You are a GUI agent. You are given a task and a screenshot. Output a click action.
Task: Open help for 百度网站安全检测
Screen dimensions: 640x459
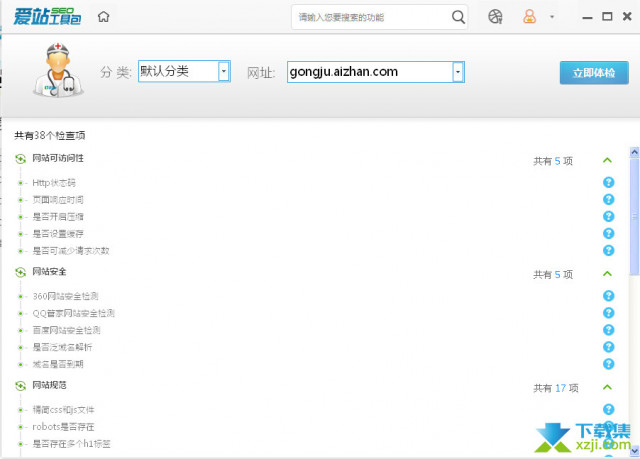(x=608, y=330)
